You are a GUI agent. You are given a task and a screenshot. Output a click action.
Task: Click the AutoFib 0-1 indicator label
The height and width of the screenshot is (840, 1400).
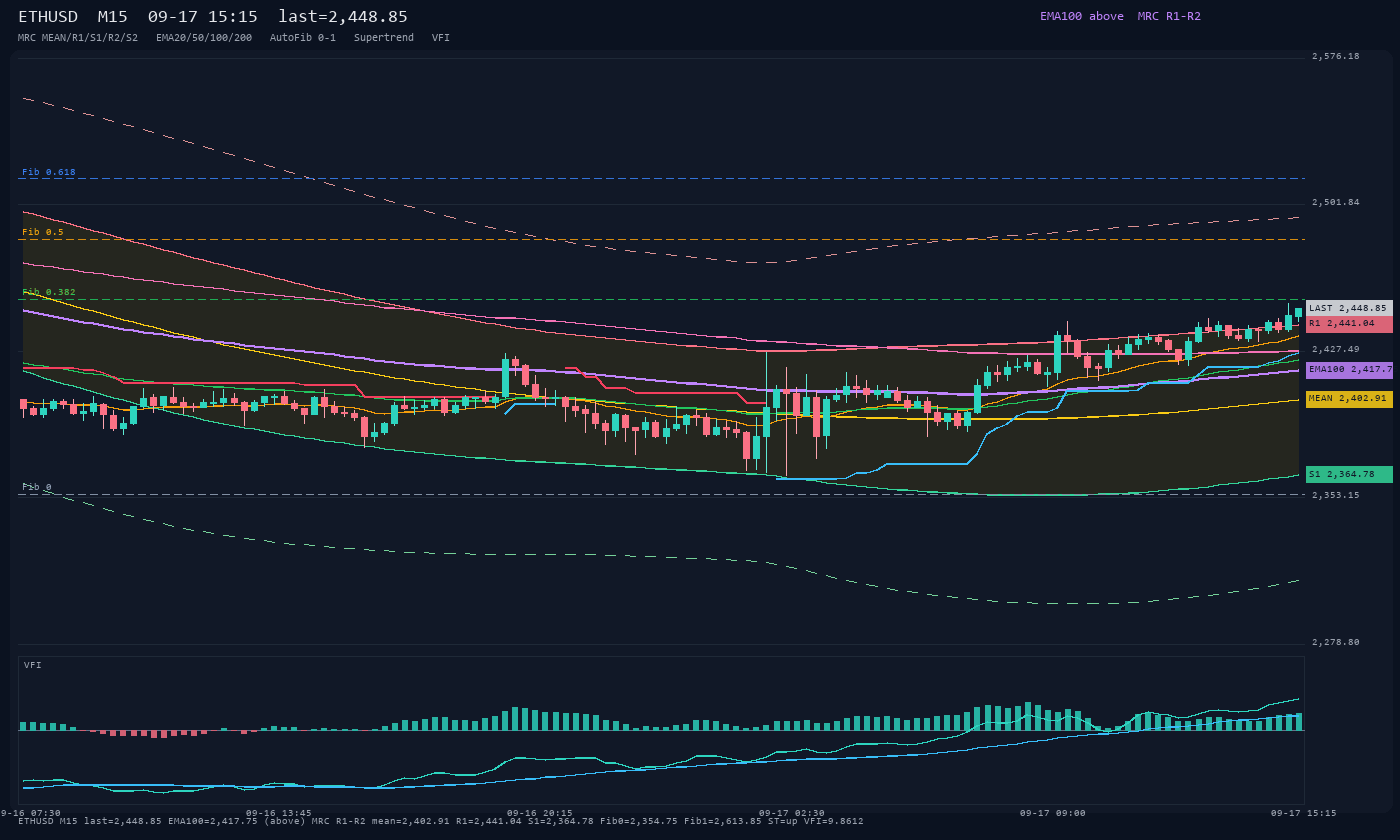(303, 38)
